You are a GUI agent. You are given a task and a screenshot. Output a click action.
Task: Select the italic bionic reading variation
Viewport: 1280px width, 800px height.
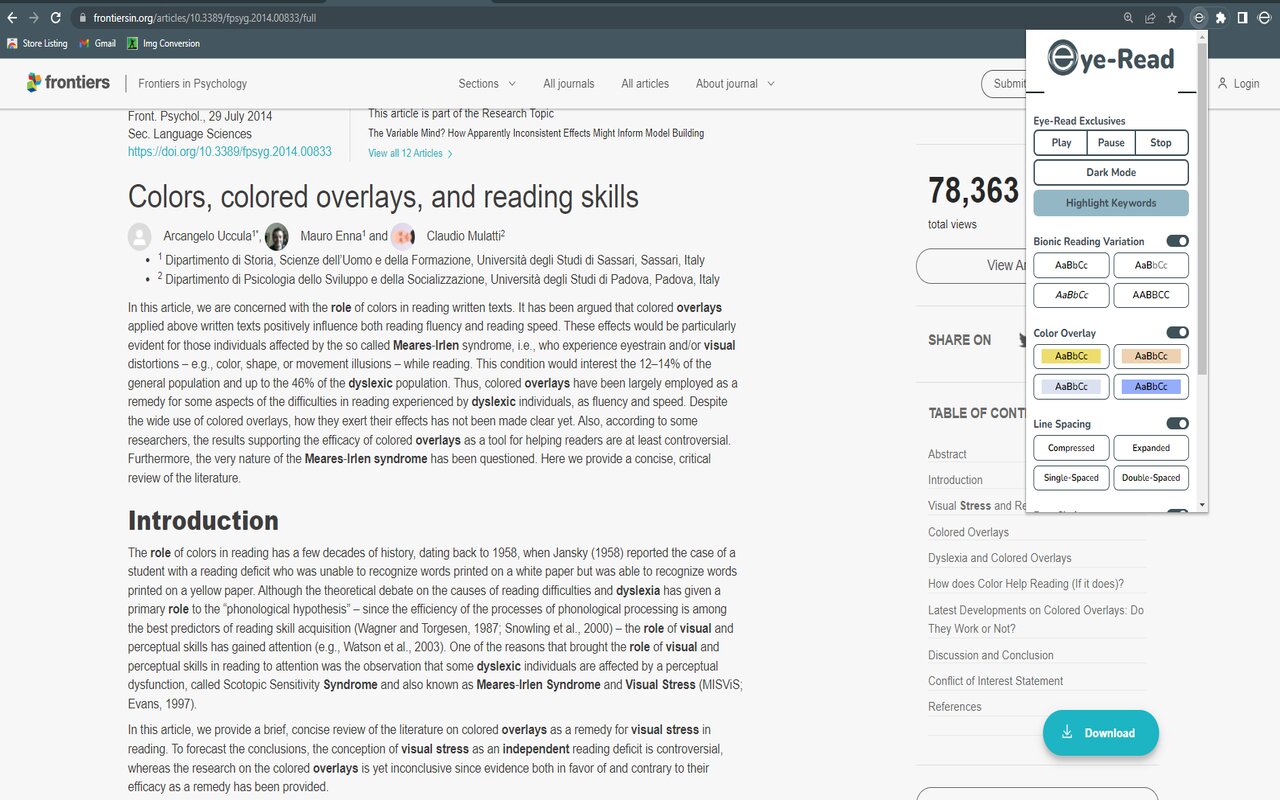coord(1071,295)
